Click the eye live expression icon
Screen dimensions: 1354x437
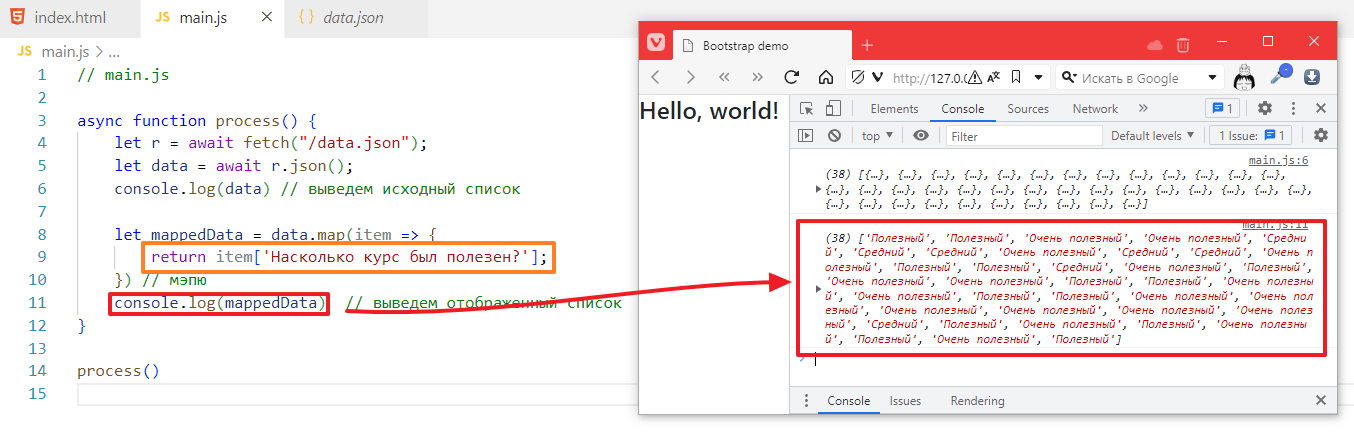tap(920, 136)
